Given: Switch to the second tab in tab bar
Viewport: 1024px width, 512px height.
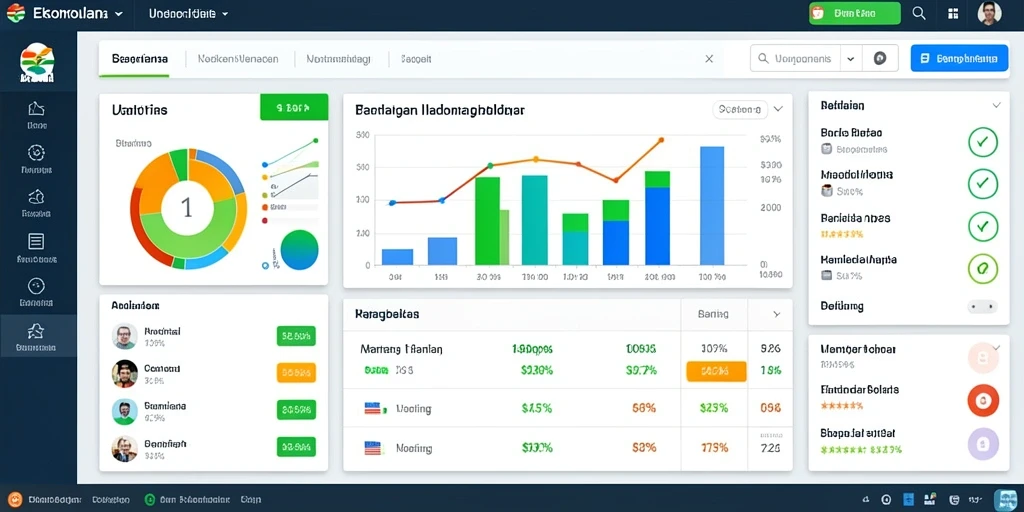Looking at the screenshot, I should (x=238, y=59).
